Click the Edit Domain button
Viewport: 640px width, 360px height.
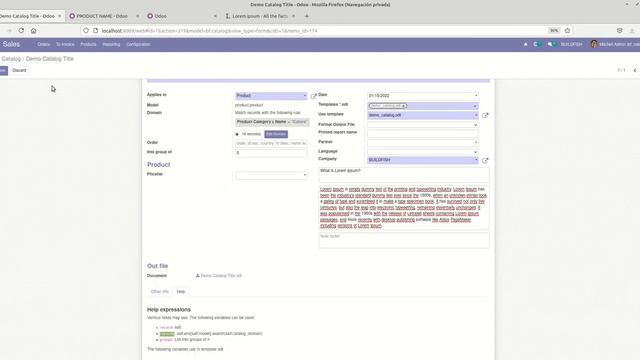pos(276,134)
